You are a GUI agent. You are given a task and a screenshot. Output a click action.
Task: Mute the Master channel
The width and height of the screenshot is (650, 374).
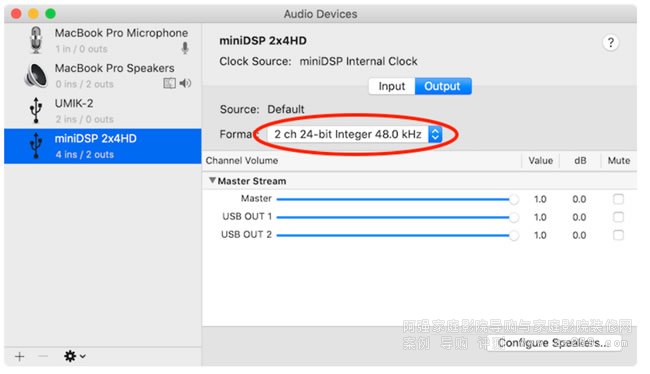618,199
